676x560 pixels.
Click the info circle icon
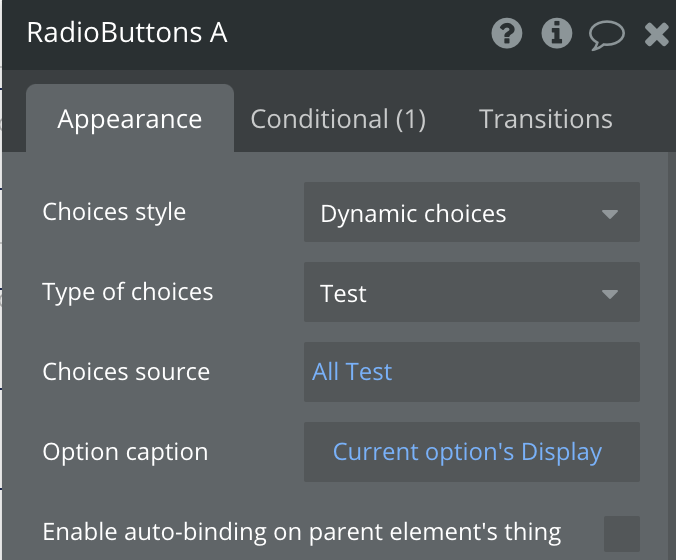pos(556,34)
